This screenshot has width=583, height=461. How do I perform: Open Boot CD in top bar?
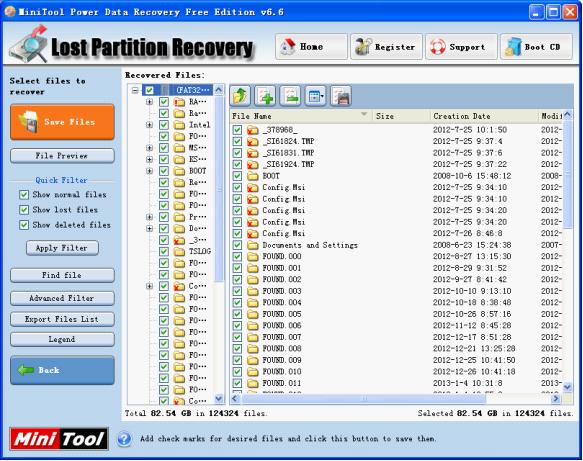click(x=536, y=47)
